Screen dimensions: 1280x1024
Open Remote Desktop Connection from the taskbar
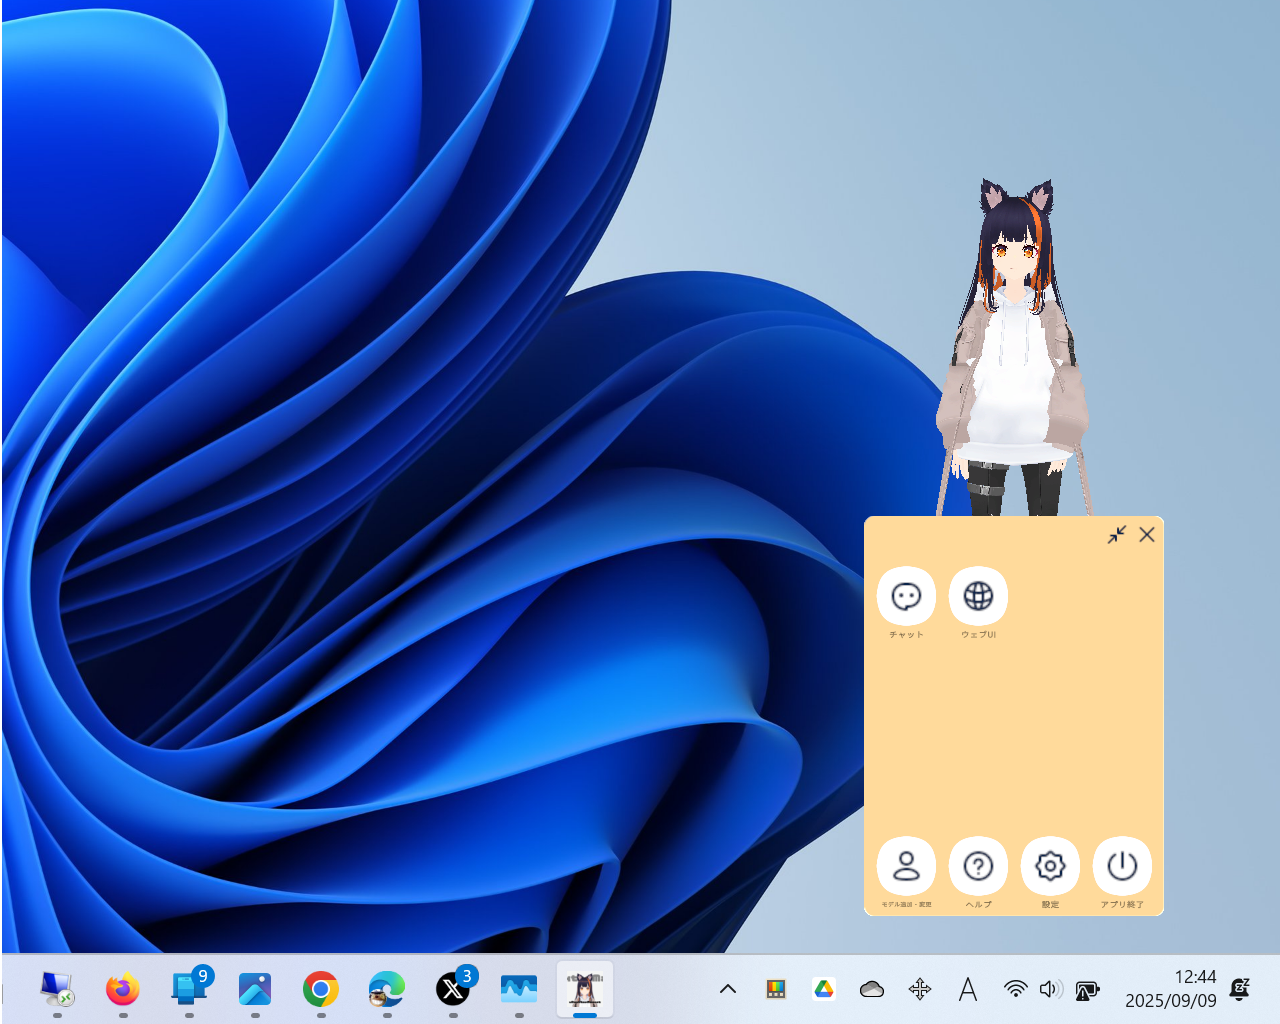57,989
